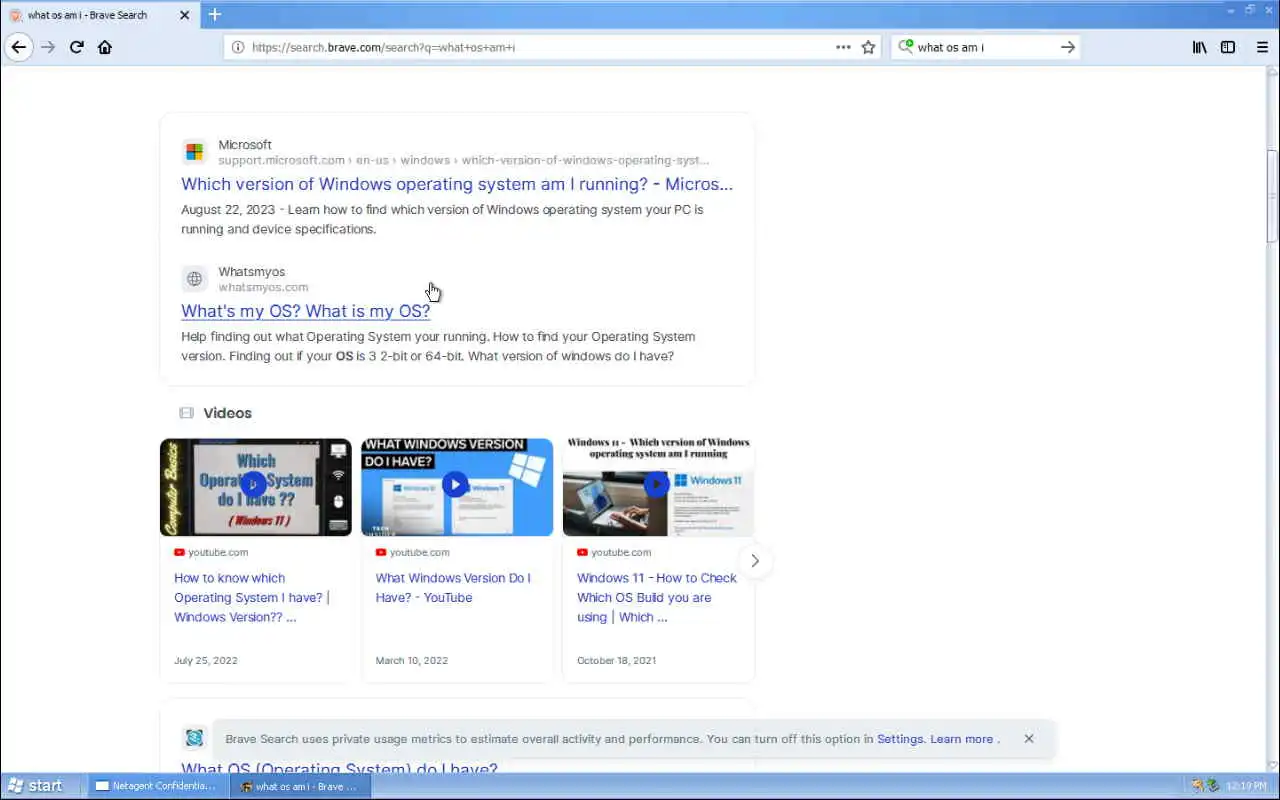Viewport: 1280px width, 800px height.
Task: Open a new tab with plus button
Action: [x=214, y=14]
